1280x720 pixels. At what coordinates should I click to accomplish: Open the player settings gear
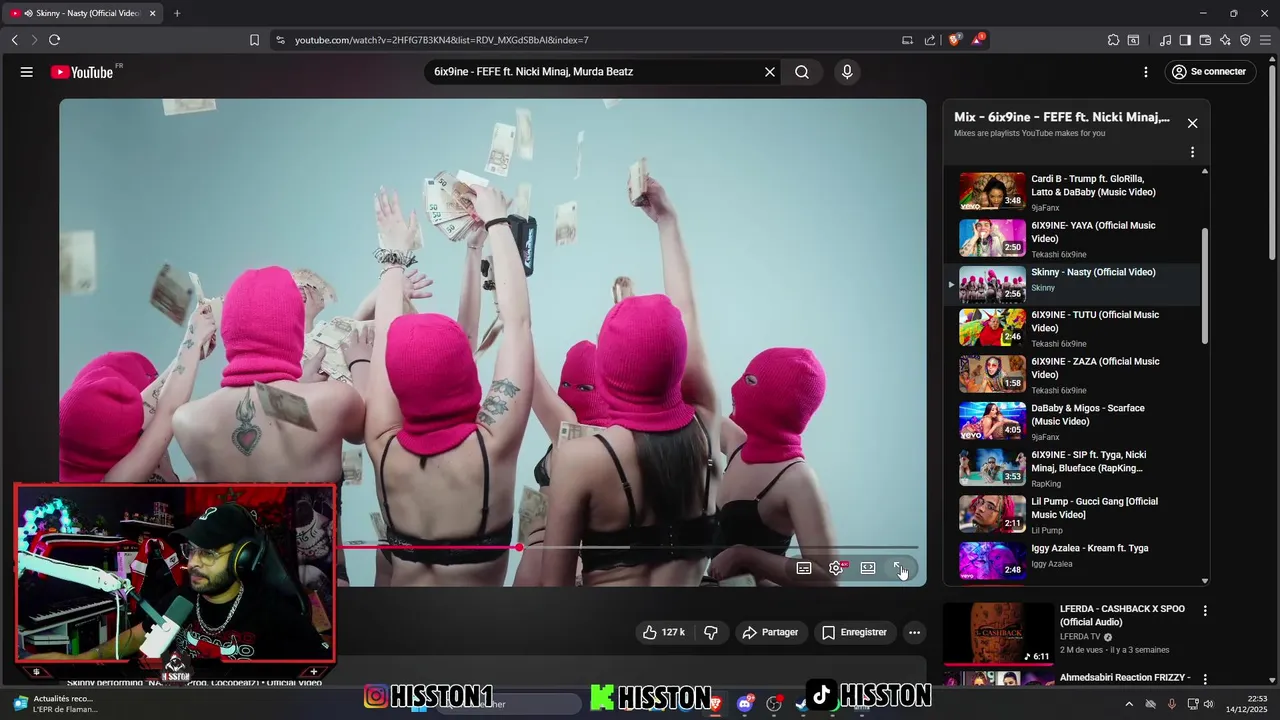coord(836,568)
